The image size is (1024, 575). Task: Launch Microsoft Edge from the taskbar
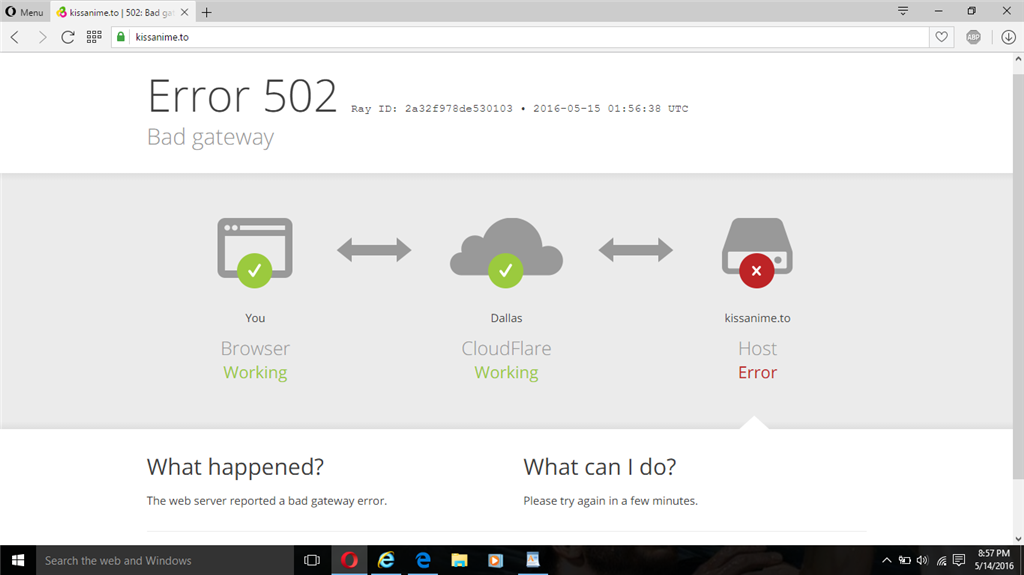[x=423, y=560]
